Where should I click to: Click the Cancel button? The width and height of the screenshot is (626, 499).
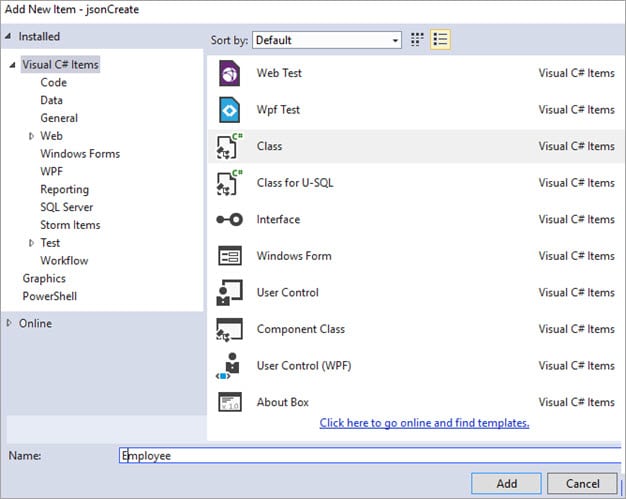[582, 483]
